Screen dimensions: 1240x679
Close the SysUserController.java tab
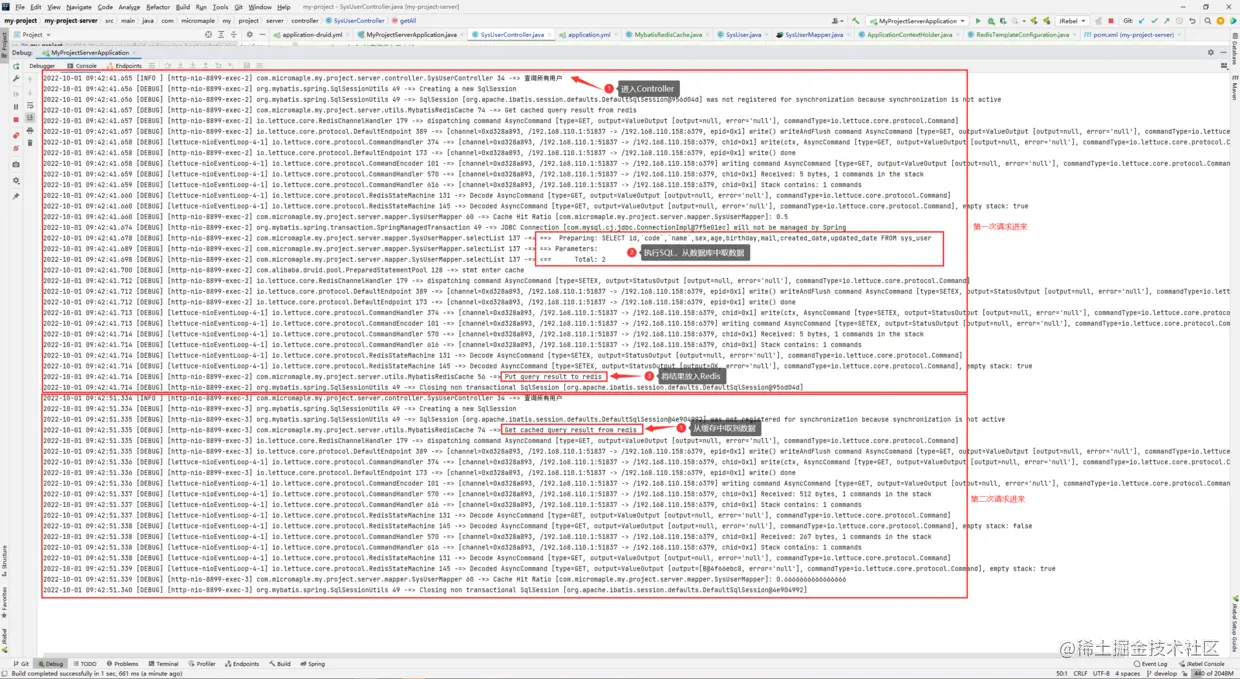(x=550, y=34)
